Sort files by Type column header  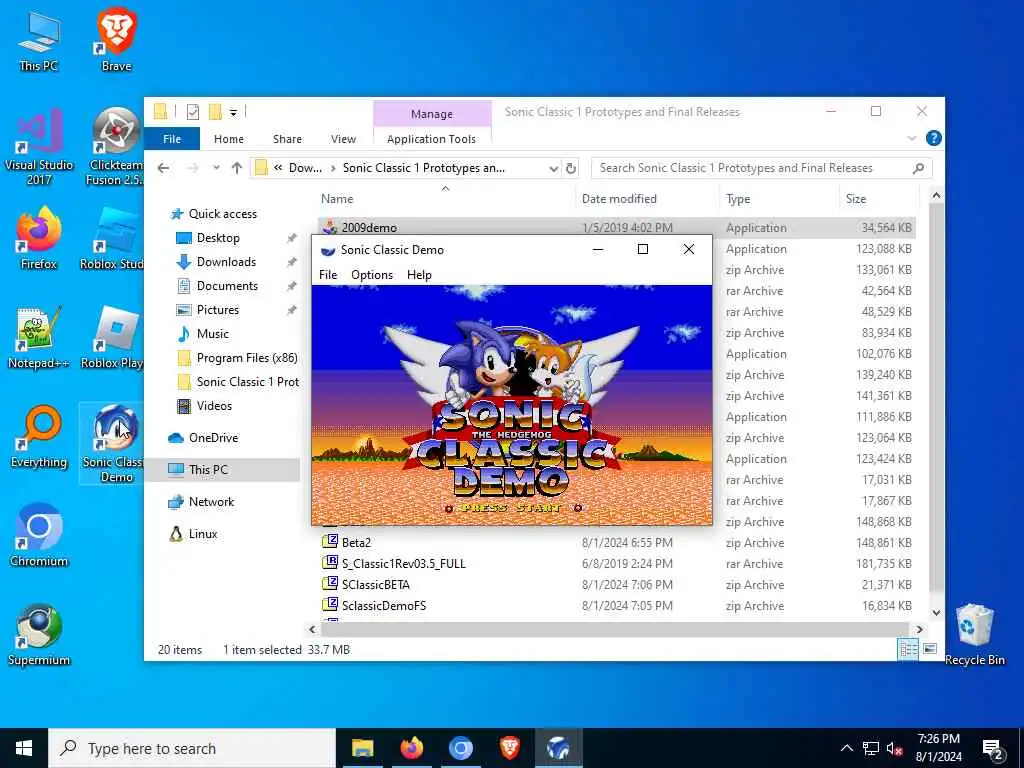pos(778,199)
